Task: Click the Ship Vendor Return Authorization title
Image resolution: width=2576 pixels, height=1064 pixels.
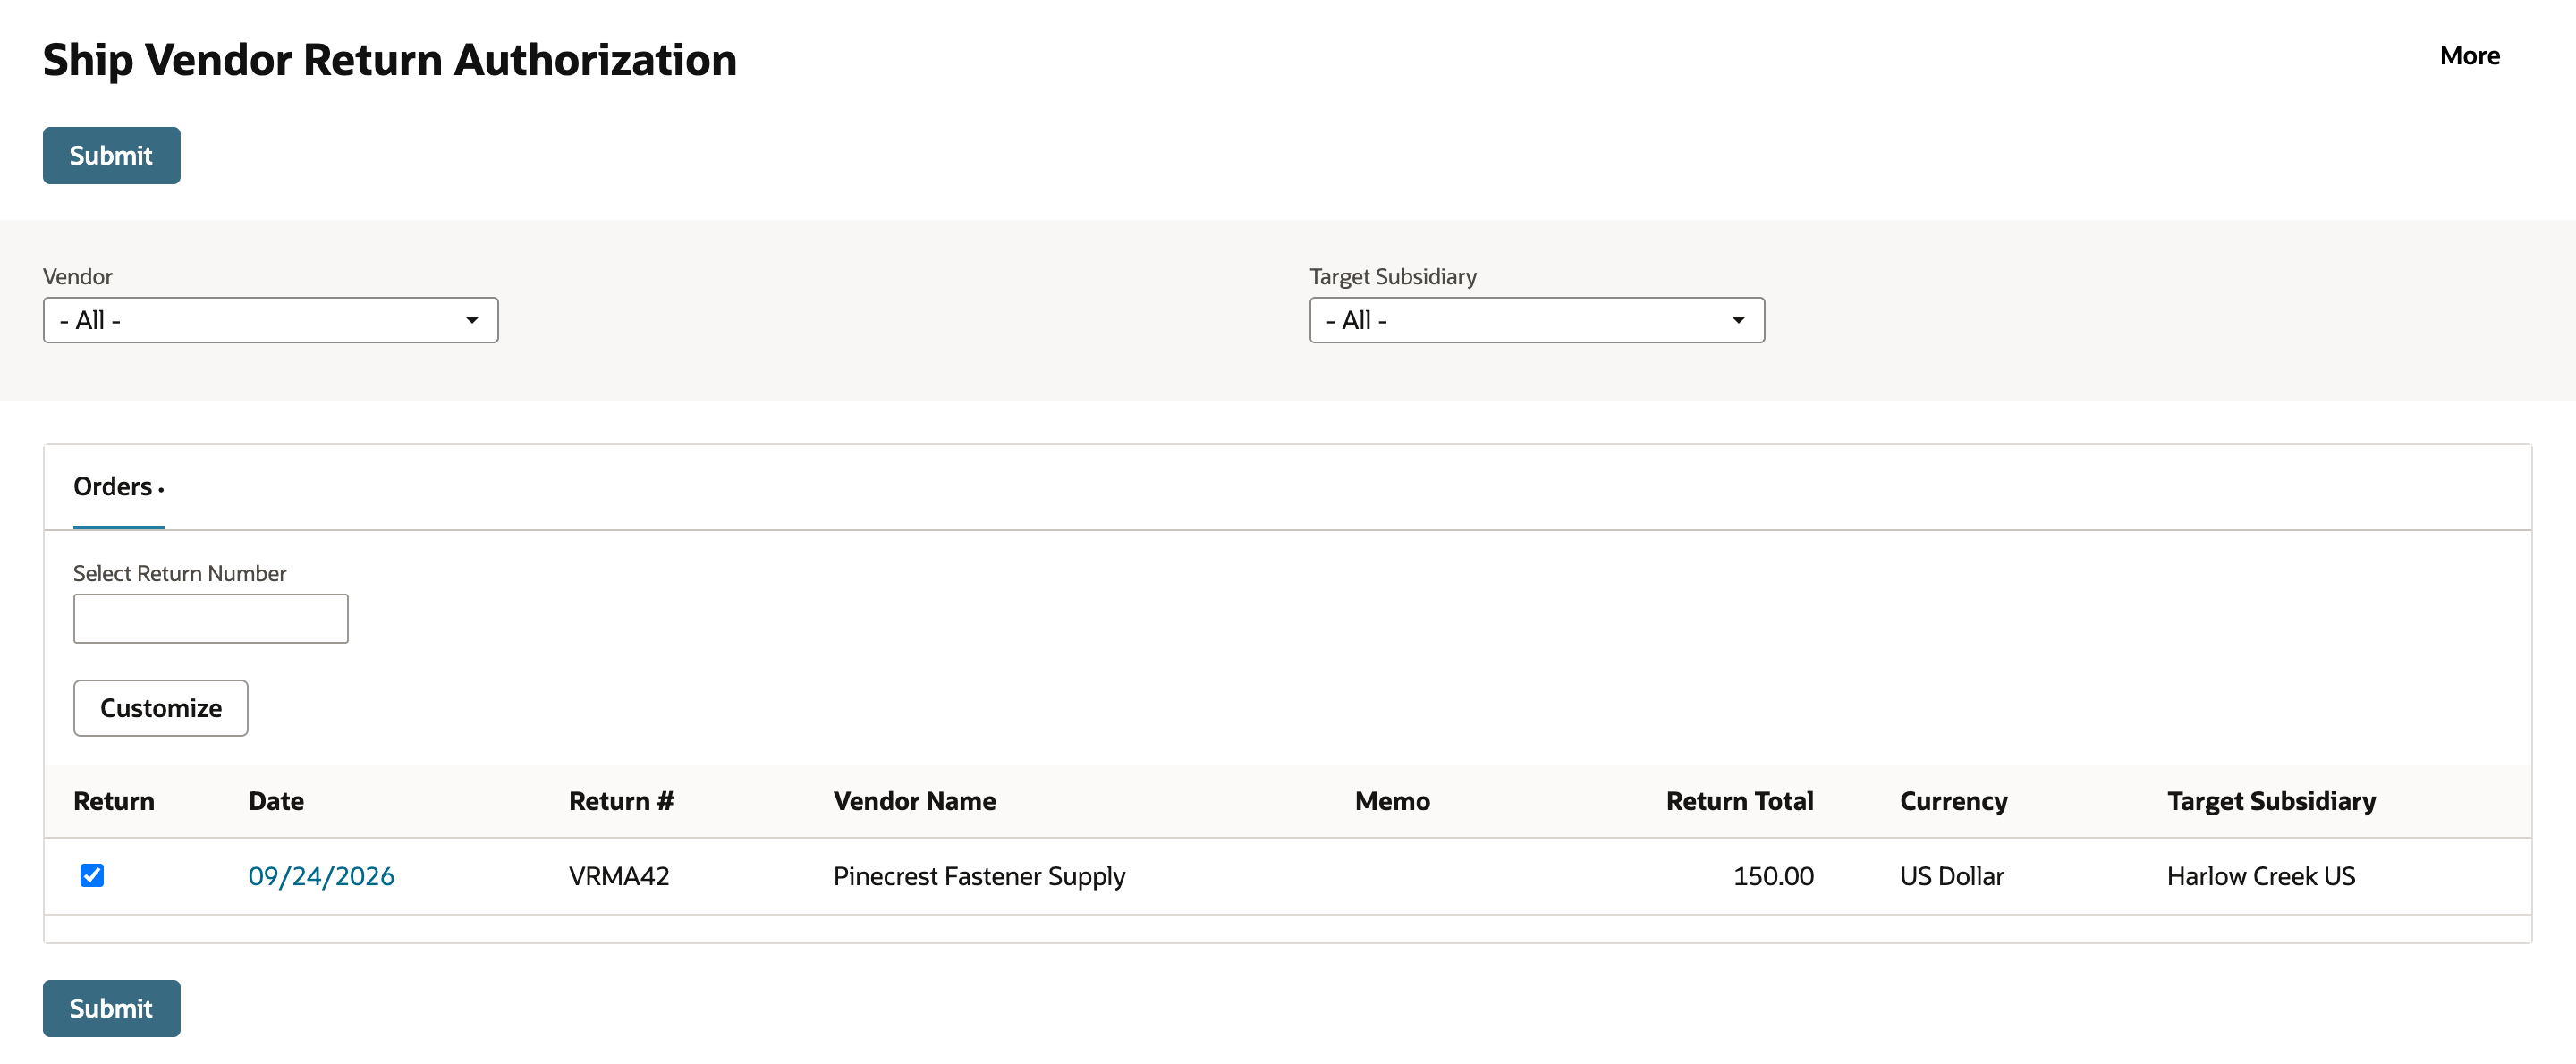Action: (390, 60)
